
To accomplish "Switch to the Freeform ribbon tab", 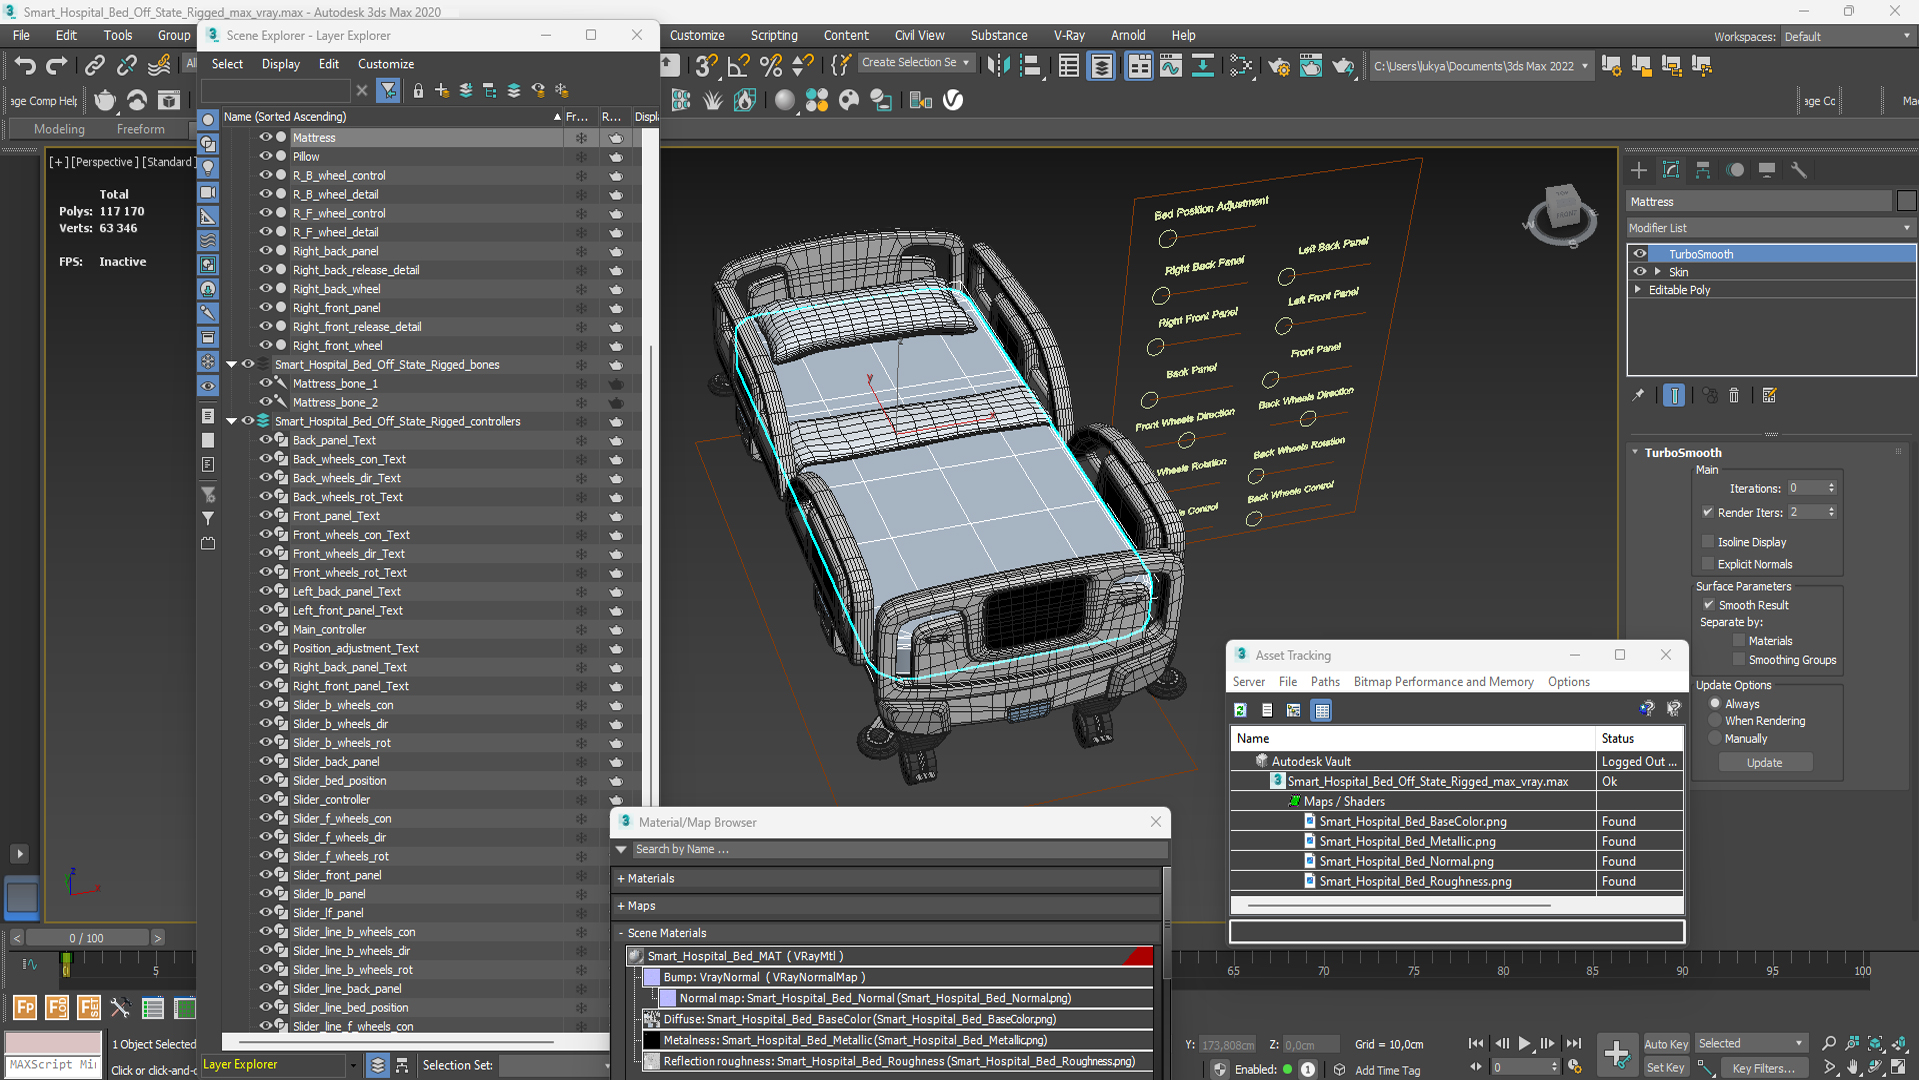I will [140, 129].
